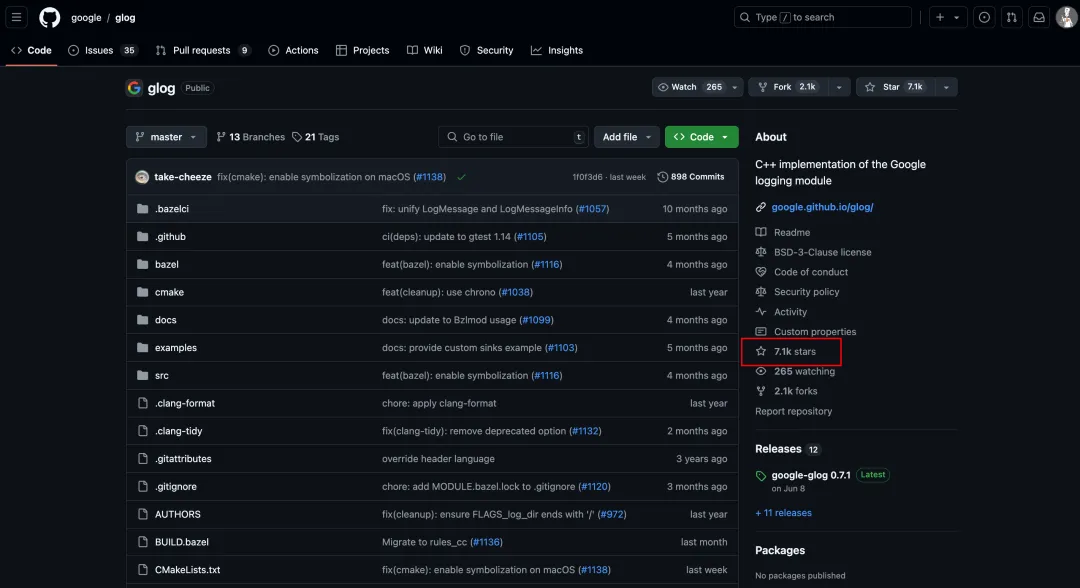Open google.github.io/glog/ website link
This screenshot has height=588, width=1080.
click(822, 207)
